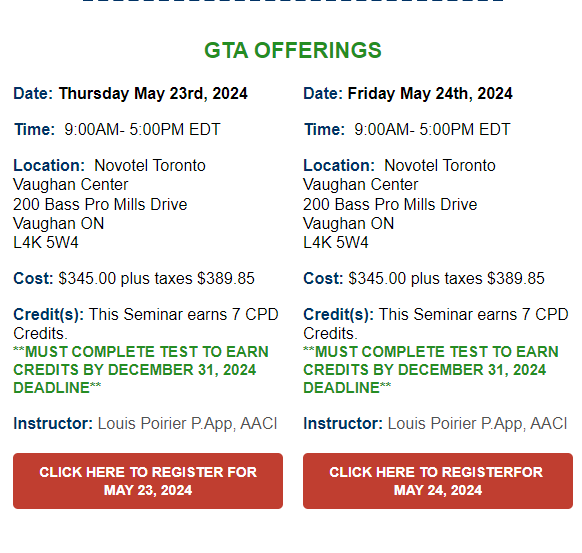Click postal code L4K 5W4 in Friday listing
Viewport: 582px width, 553px height.
[336, 243]
